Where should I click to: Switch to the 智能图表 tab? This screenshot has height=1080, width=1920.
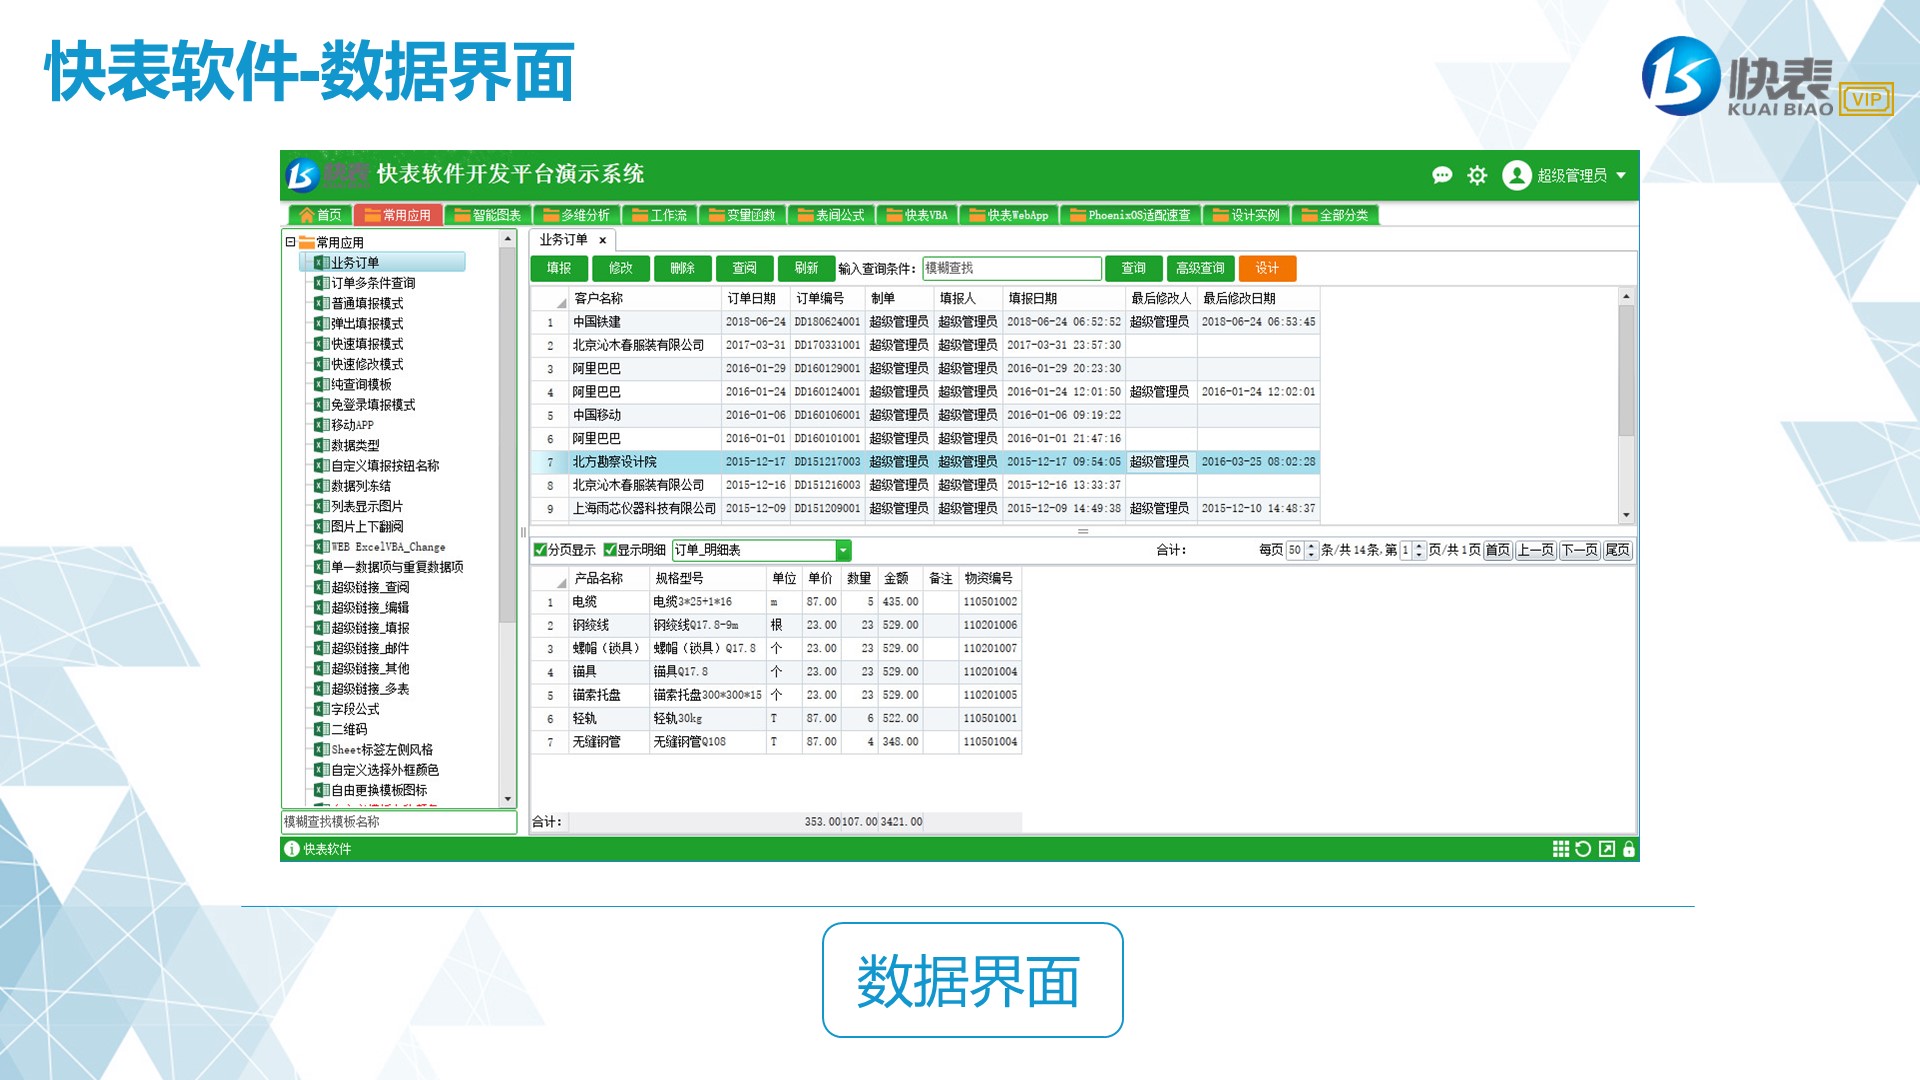487,215
